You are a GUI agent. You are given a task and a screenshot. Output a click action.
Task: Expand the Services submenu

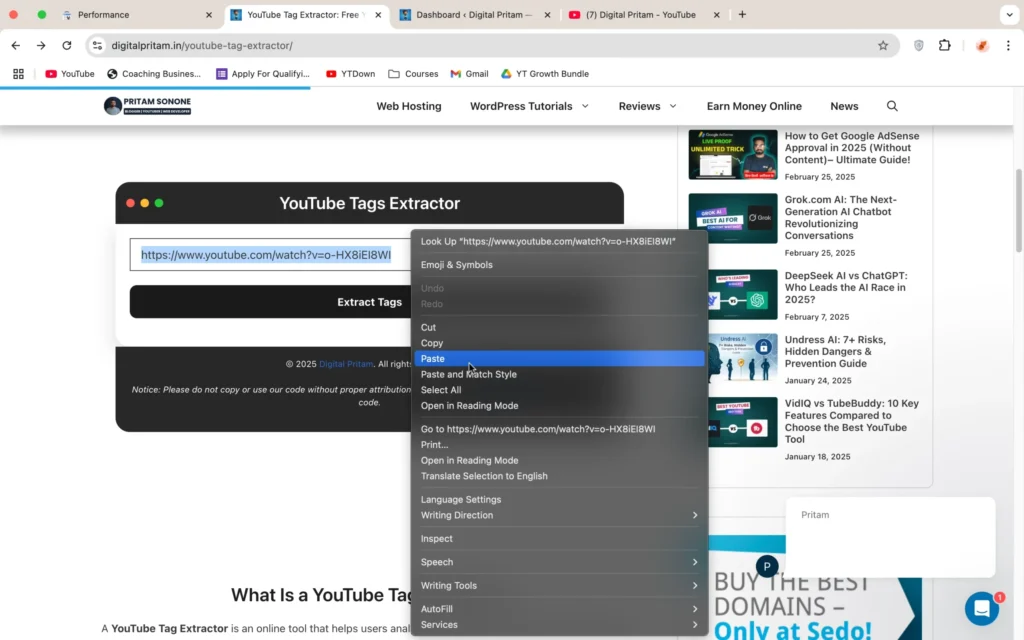559,625
